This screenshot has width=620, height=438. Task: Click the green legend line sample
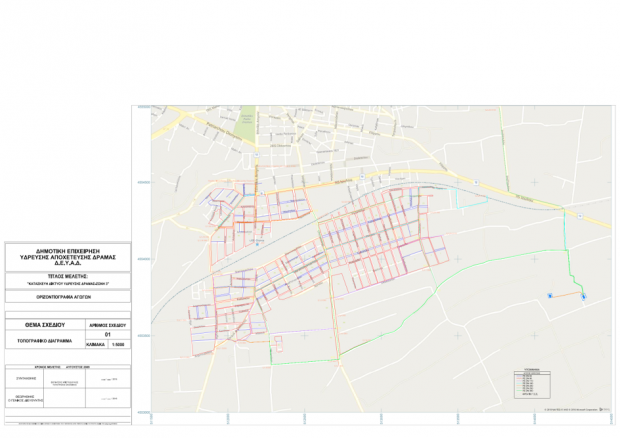tap(519, 391)
